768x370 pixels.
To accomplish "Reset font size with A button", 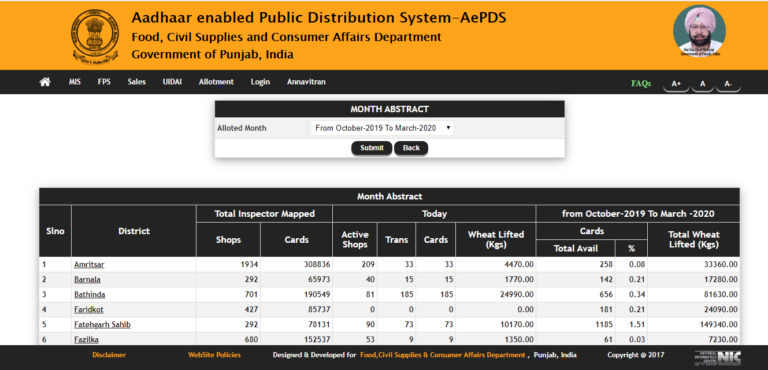I will [702, 84].
